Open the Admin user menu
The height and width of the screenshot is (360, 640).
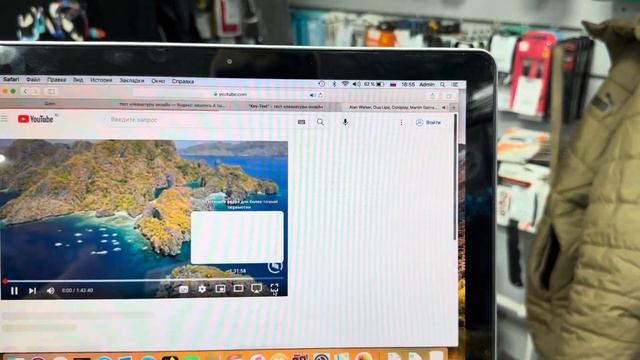427,84
